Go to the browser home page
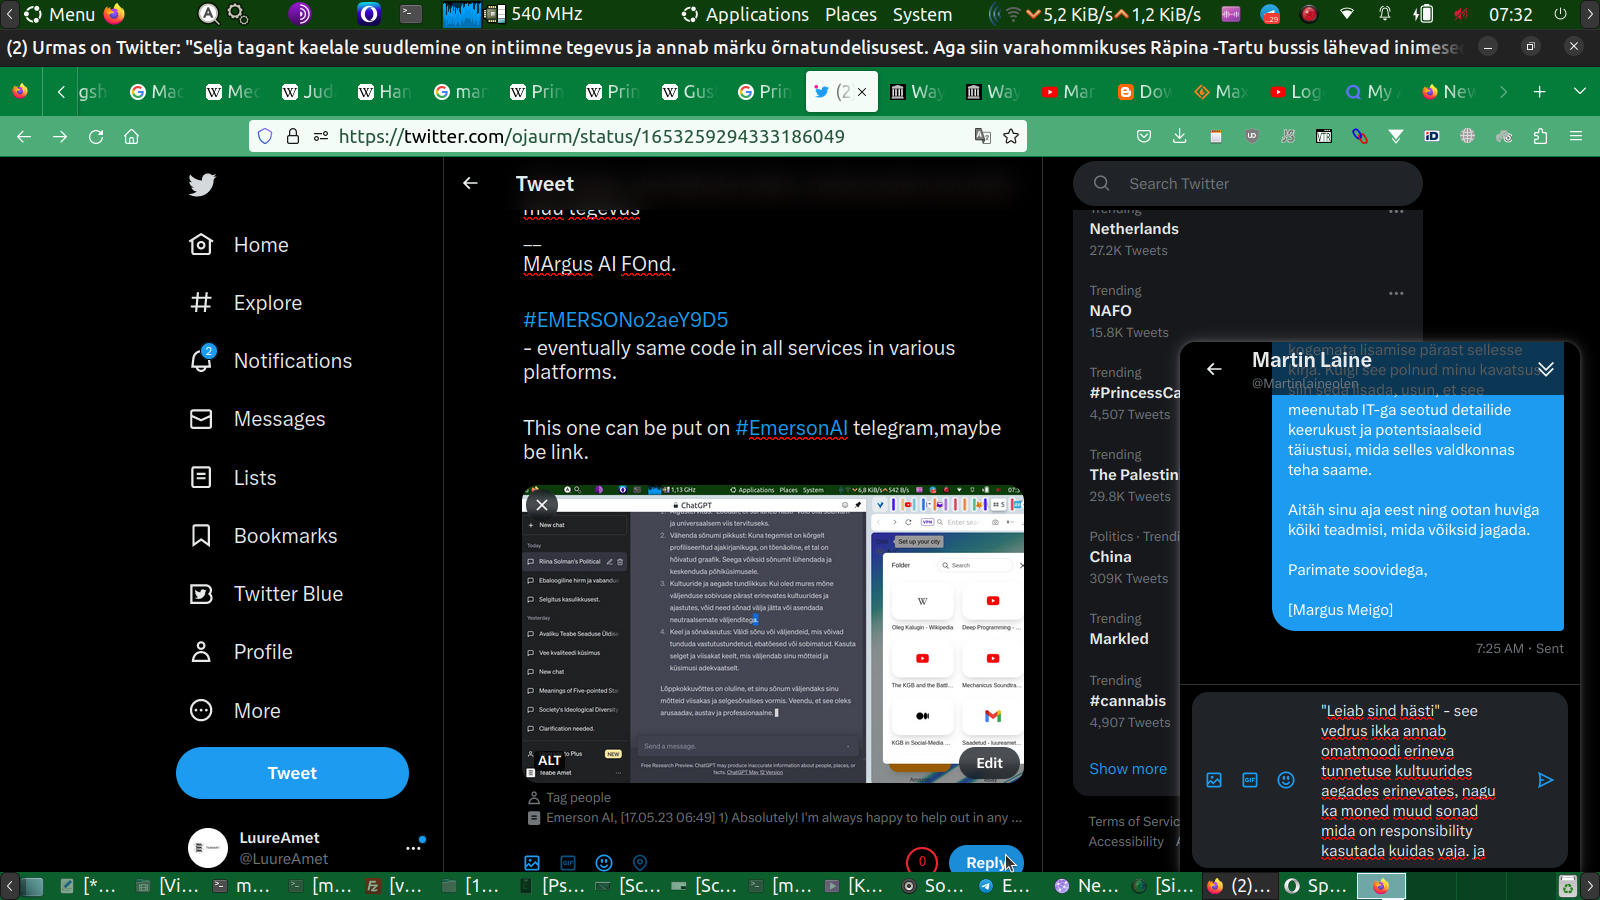 click(131, 136)
